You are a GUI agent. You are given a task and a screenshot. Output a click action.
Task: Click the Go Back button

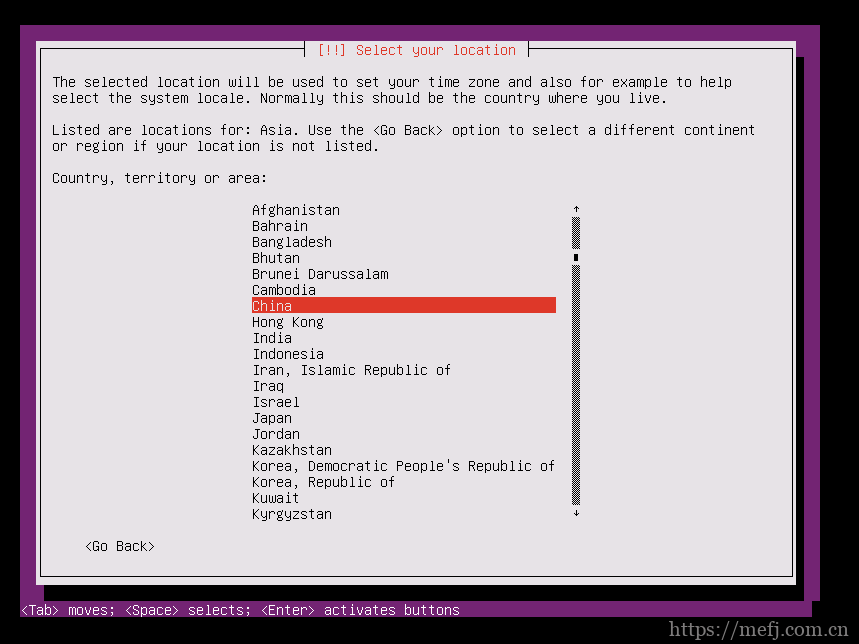[120, 546]
